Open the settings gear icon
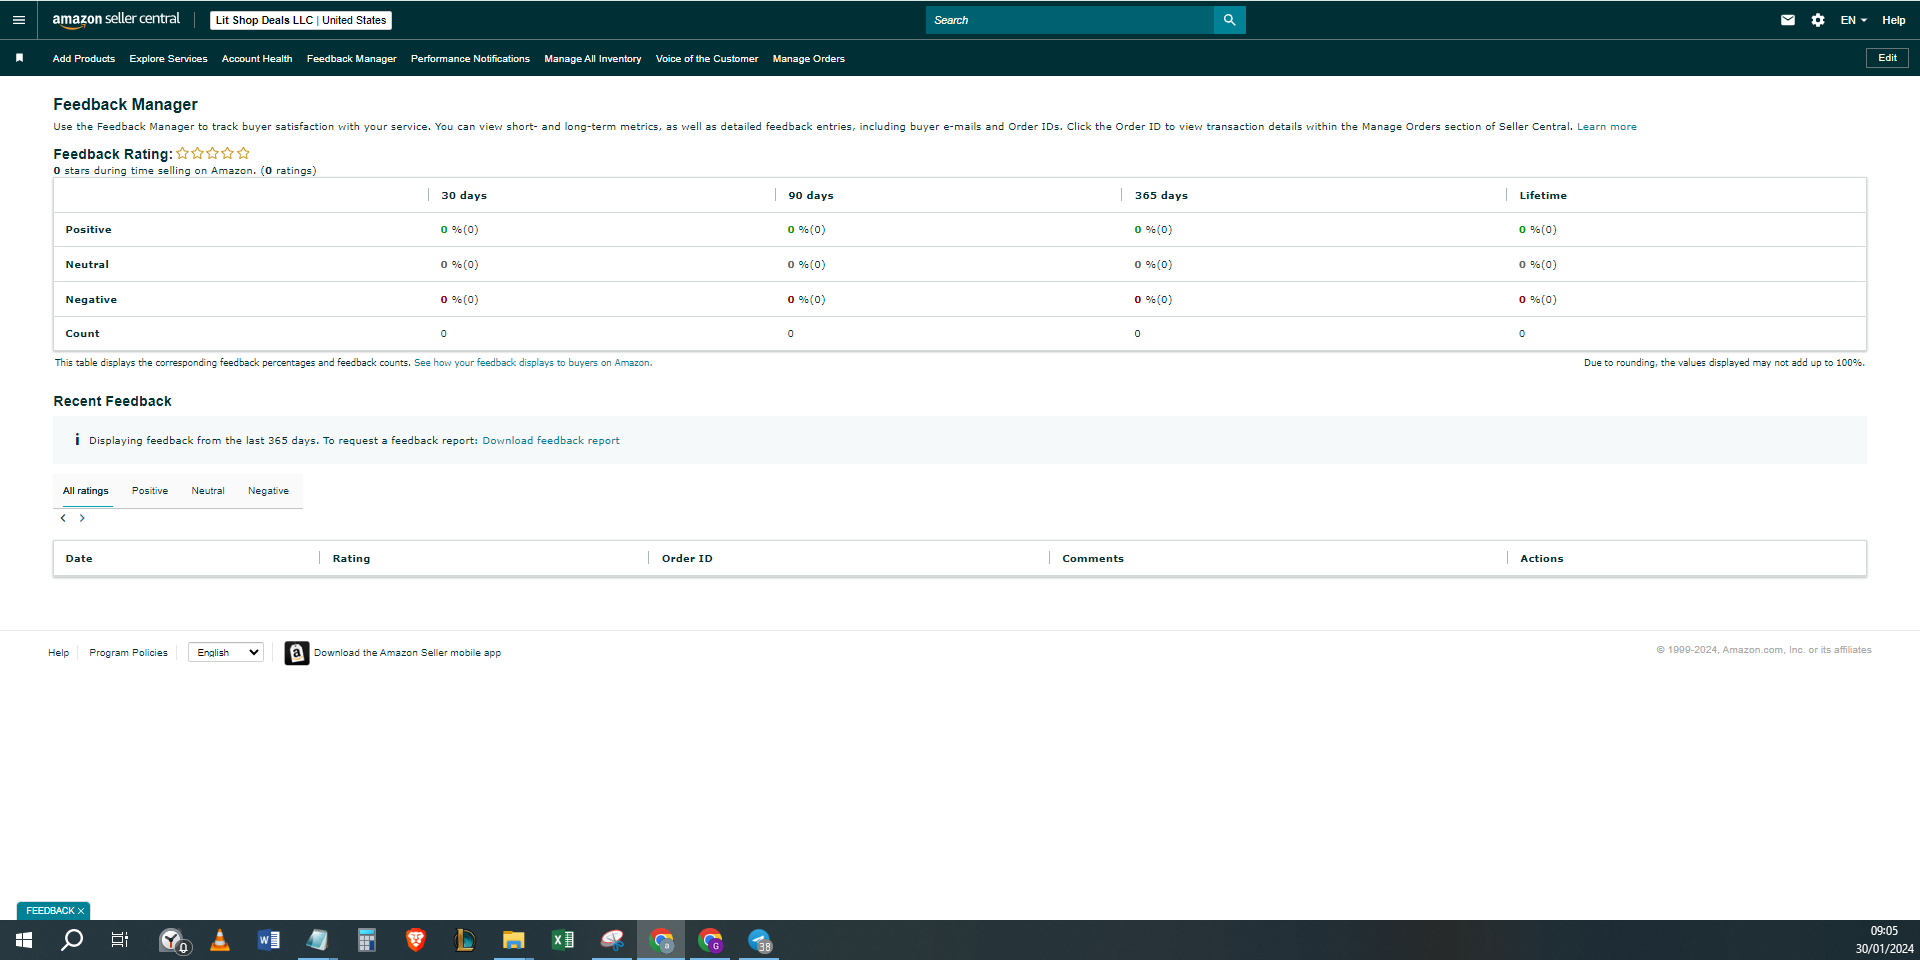Image resolution: width=1920 pixels, height=960 pixels. click(x=1818, y=20)
